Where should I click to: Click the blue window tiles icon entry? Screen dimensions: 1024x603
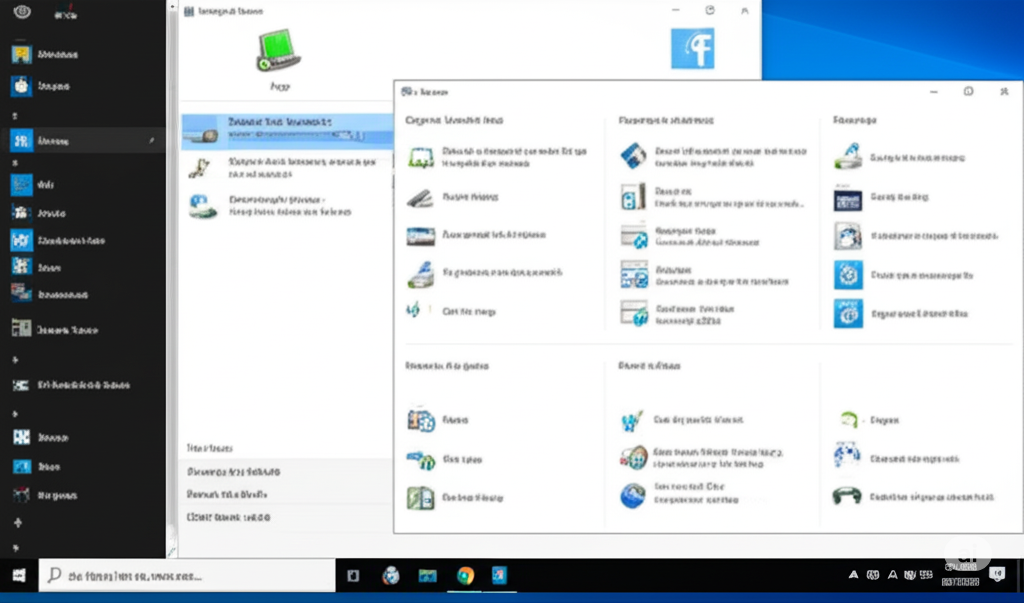[633, 274]
